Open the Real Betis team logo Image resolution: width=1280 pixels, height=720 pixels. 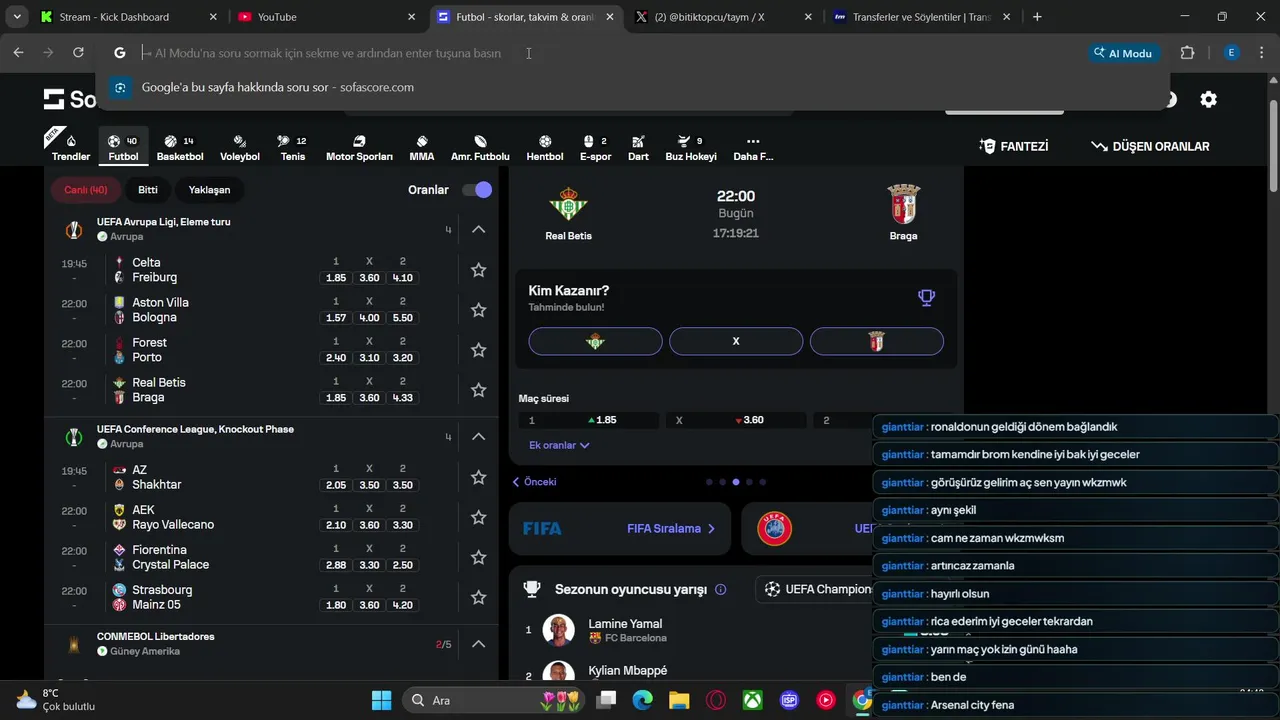[568, 204]
